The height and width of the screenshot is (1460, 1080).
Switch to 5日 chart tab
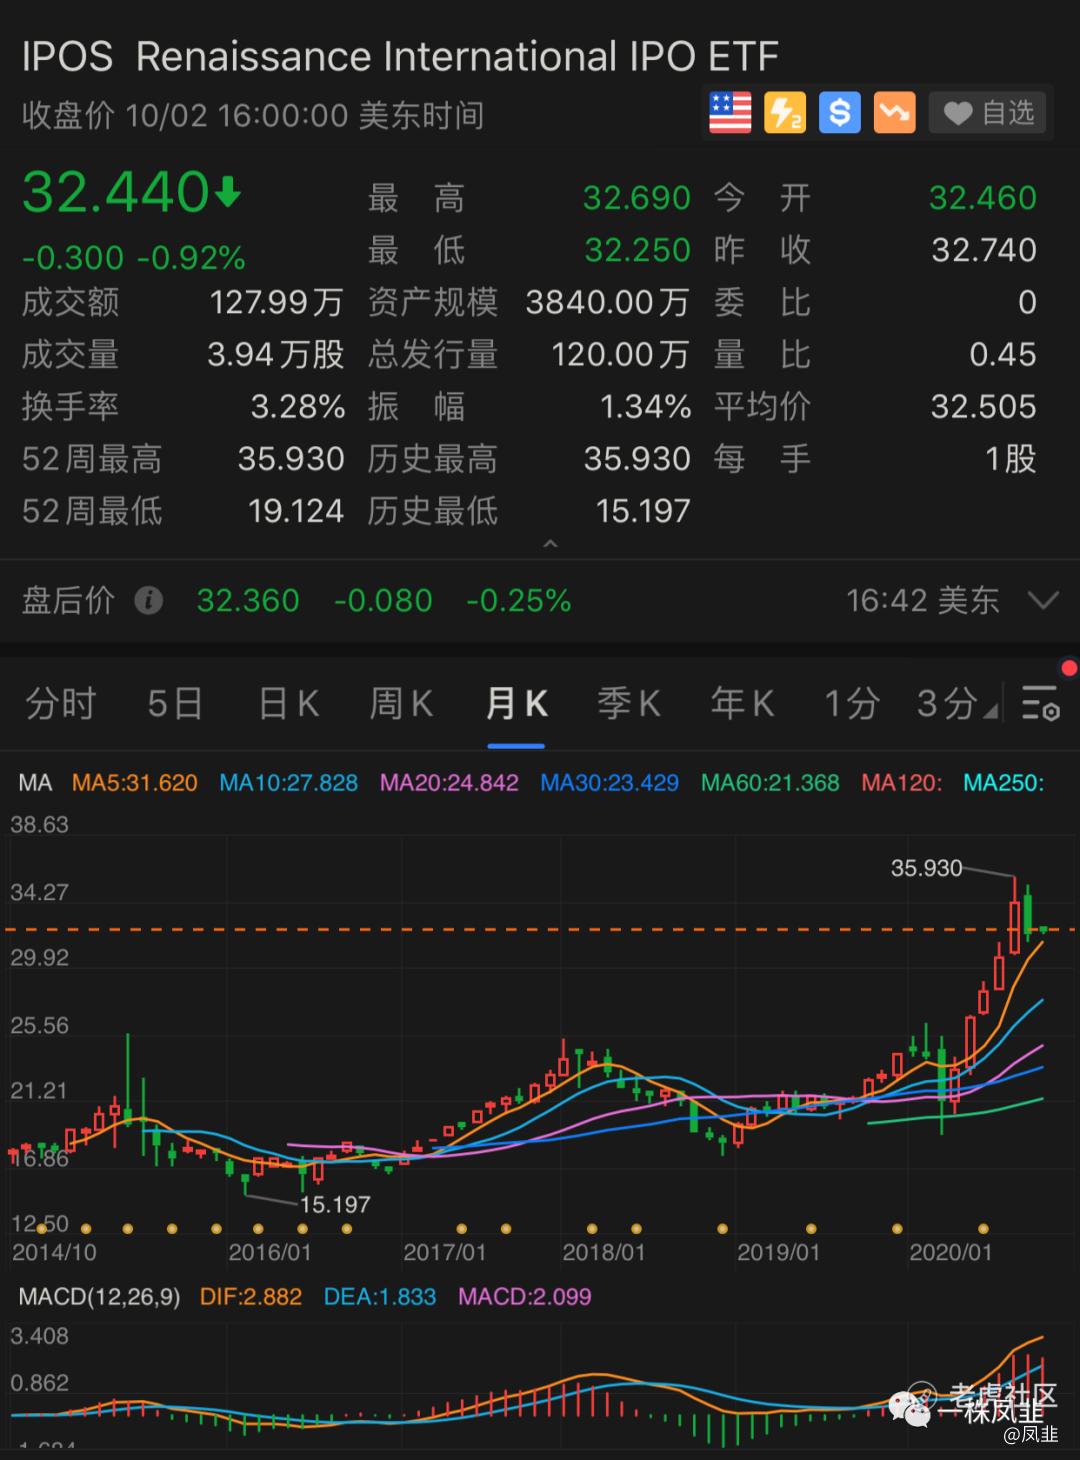175,704
